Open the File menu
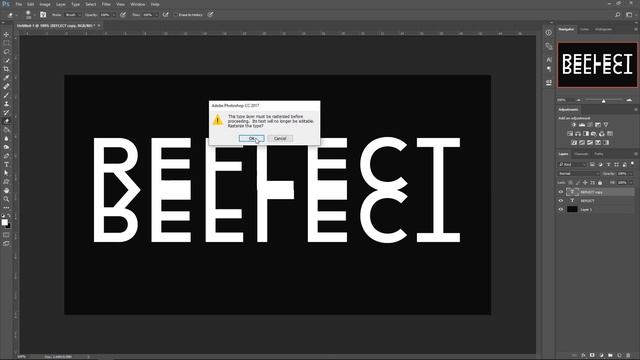The height and width of the screenshot is (360, 640). pyautogui.click(x=19, y=4)
